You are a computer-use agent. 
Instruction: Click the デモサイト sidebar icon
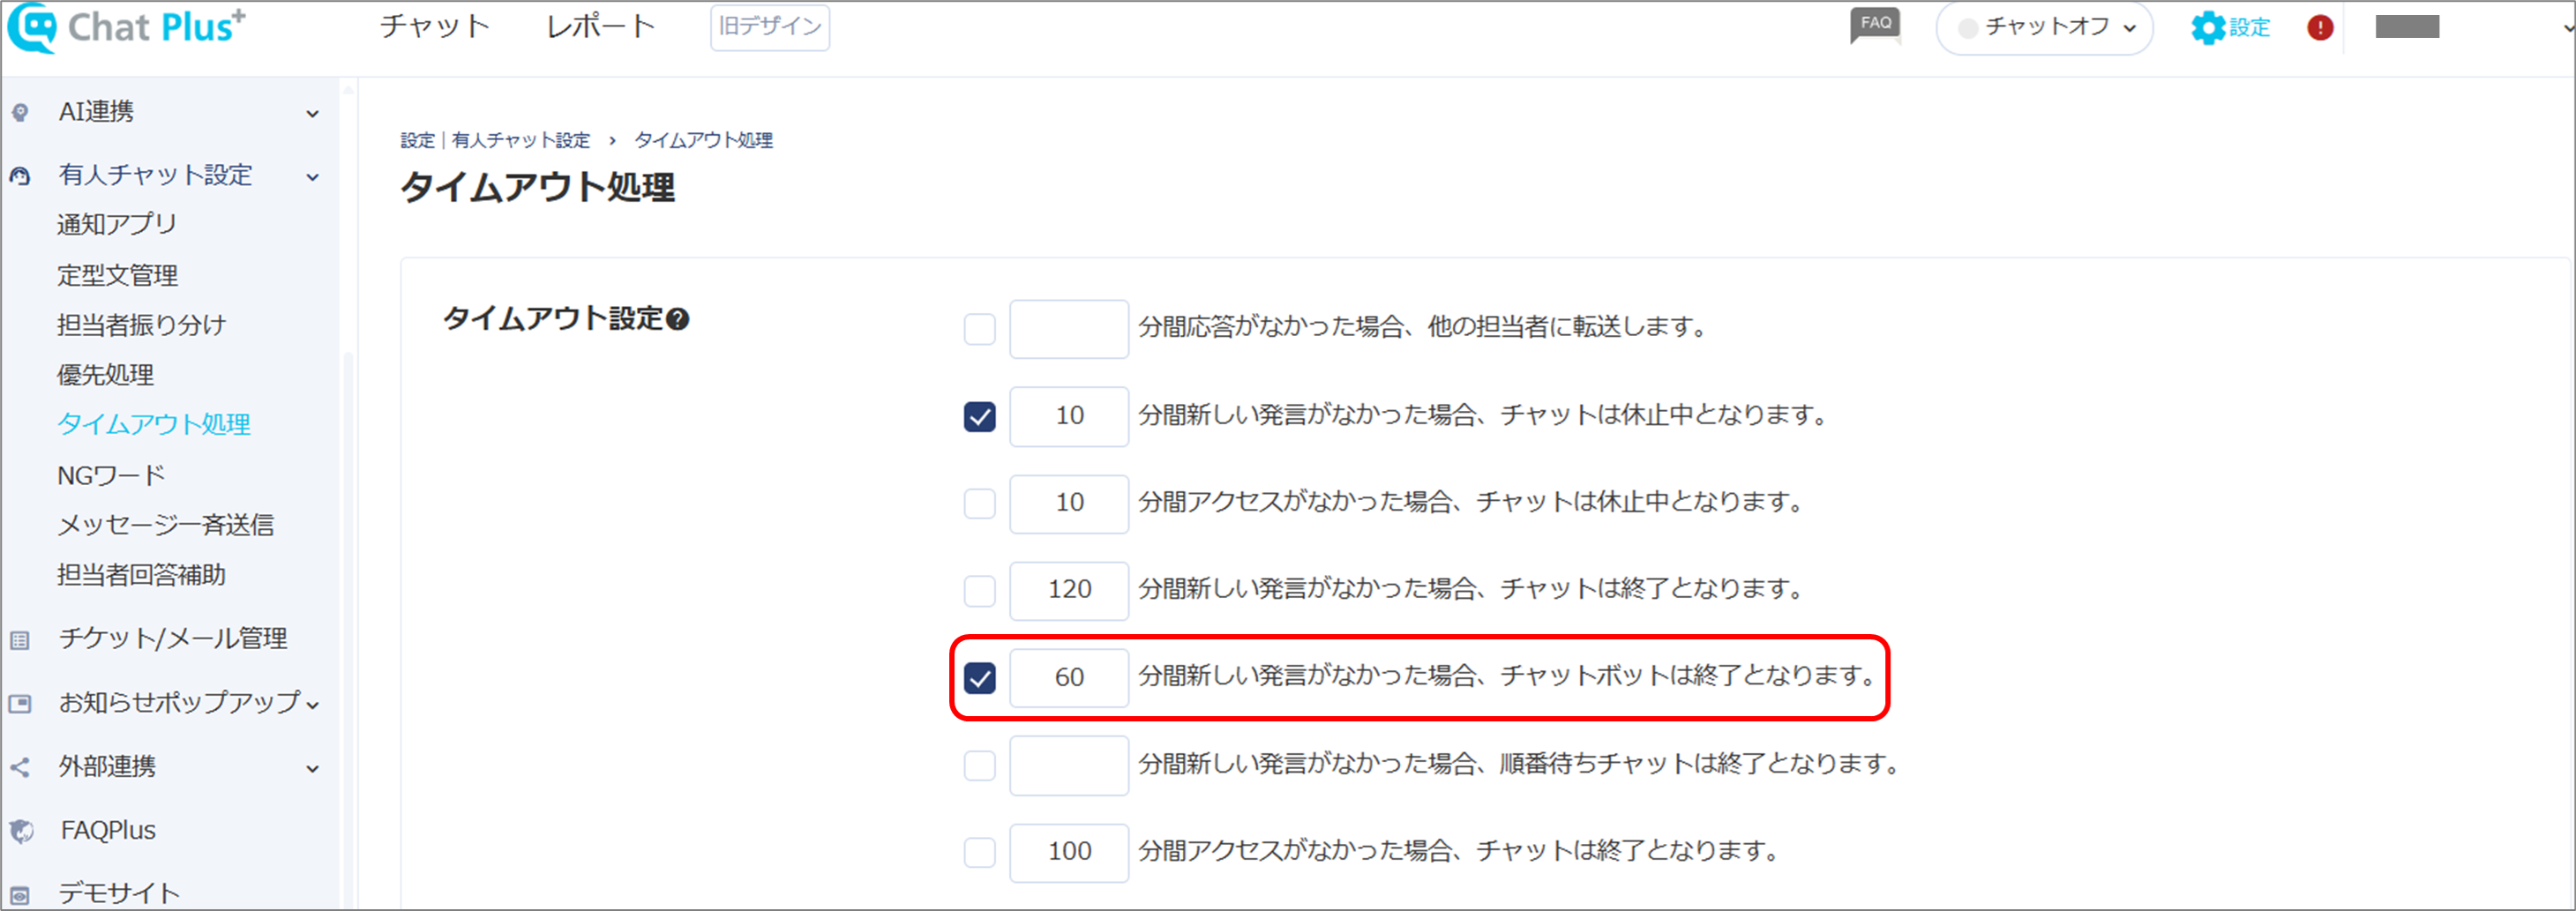(x=20, y=895)
